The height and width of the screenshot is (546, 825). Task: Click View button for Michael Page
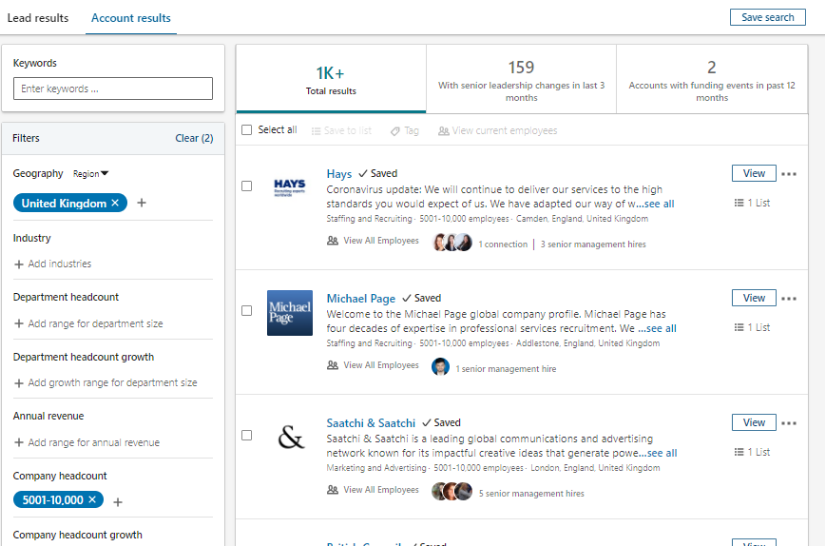pyautogui.click(x=754, y=298)
